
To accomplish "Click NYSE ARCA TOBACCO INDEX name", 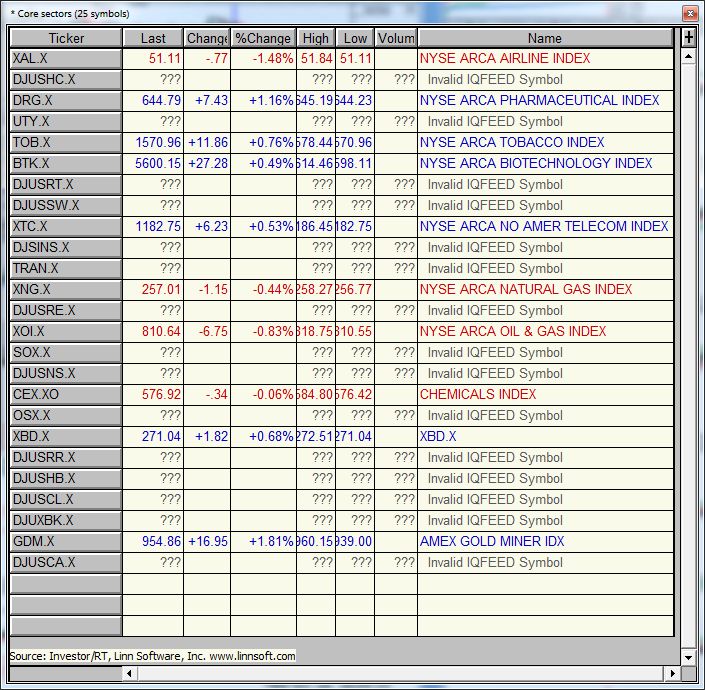I will (x=512, y=142).
